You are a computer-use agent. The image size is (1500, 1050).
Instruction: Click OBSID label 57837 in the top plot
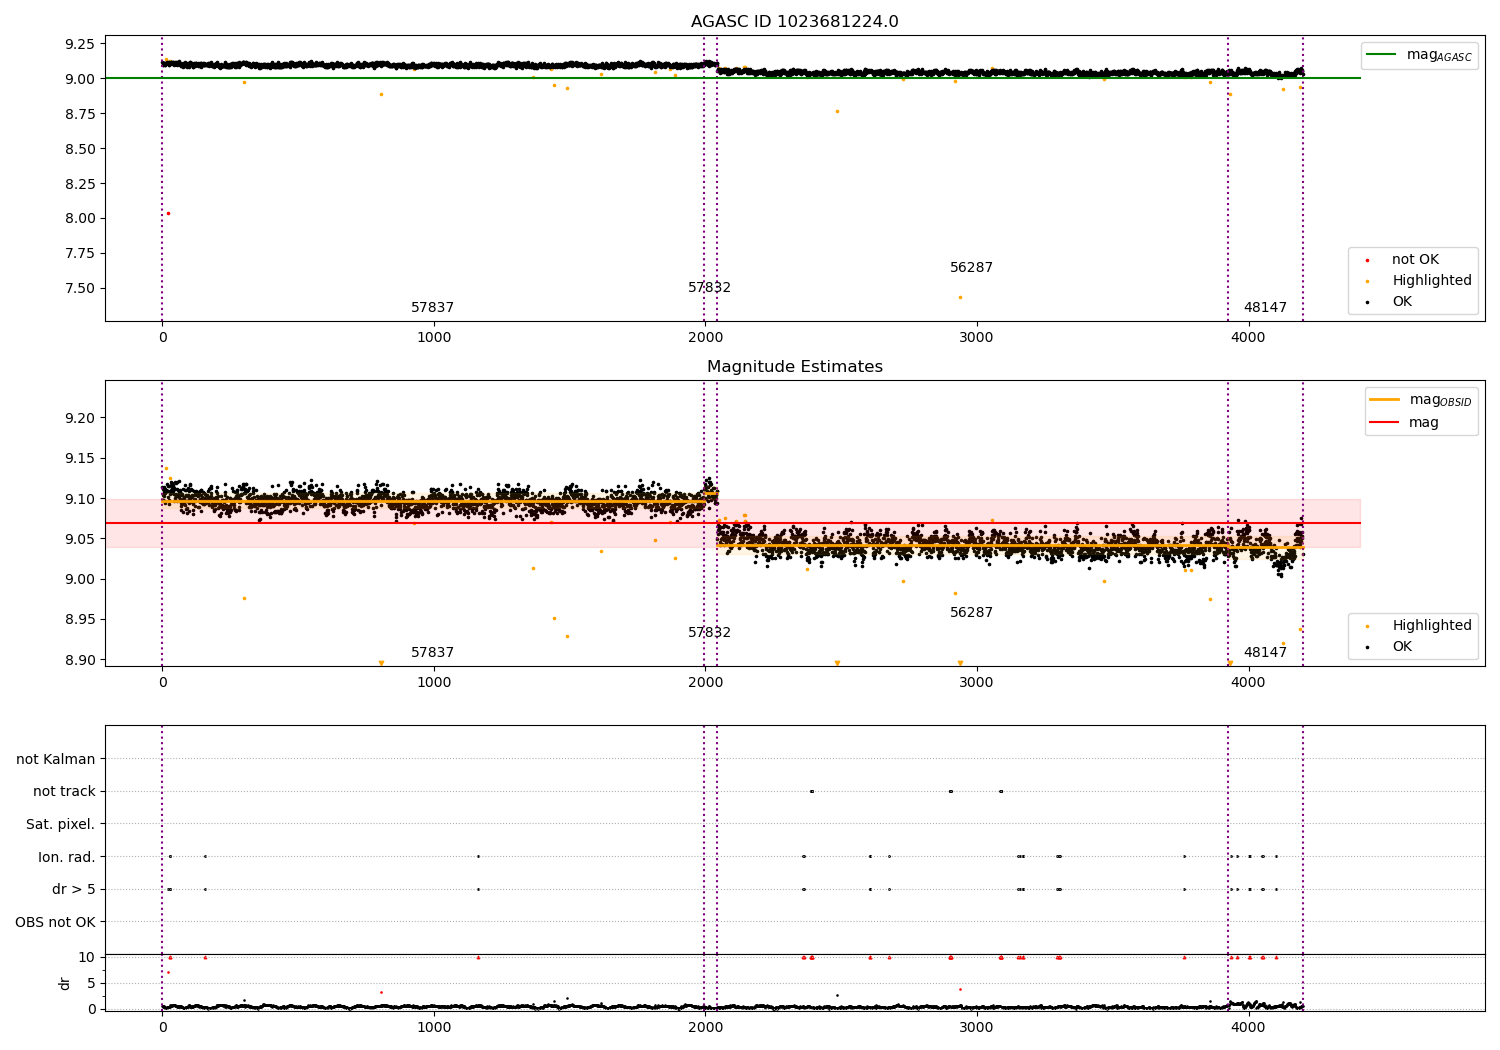(x=432, y=308)
